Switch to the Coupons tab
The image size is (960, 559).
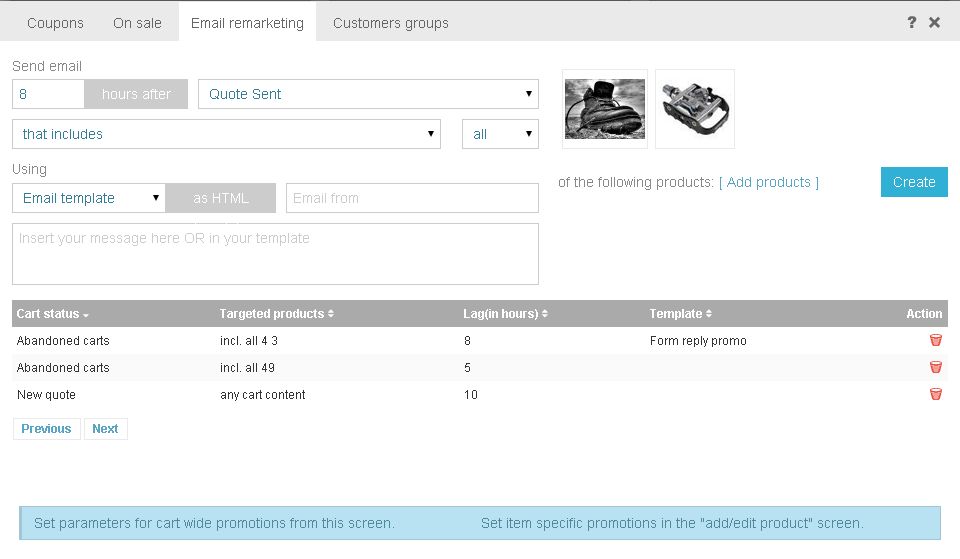[55, 22]
